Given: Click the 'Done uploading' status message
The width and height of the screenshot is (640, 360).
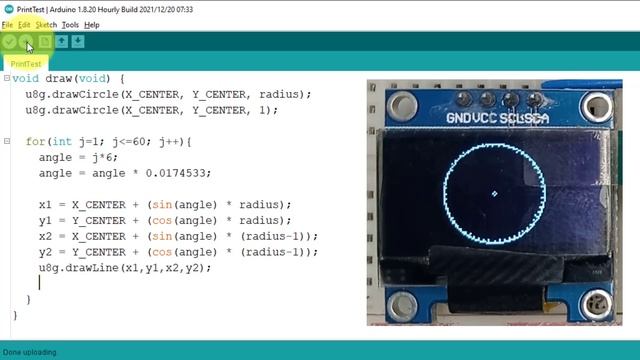Looking at the screenshot, I should tap(29, 352).
